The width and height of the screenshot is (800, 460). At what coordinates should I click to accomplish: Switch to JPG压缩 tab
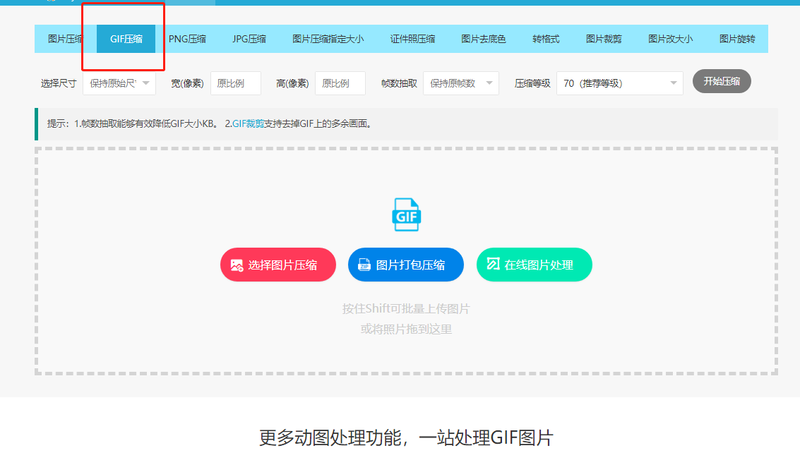coord(249,39)
